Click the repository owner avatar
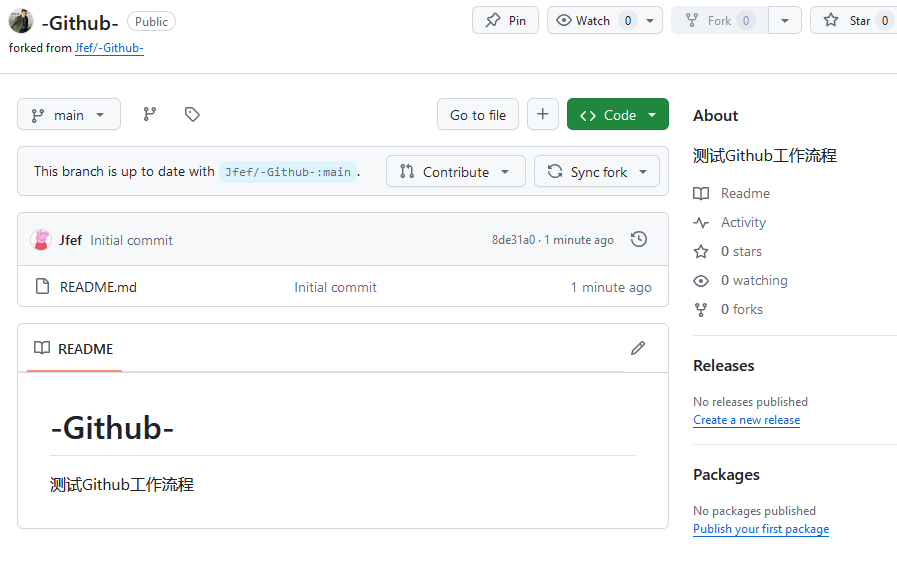The image size is (897, 586). [x=21, y=21]
